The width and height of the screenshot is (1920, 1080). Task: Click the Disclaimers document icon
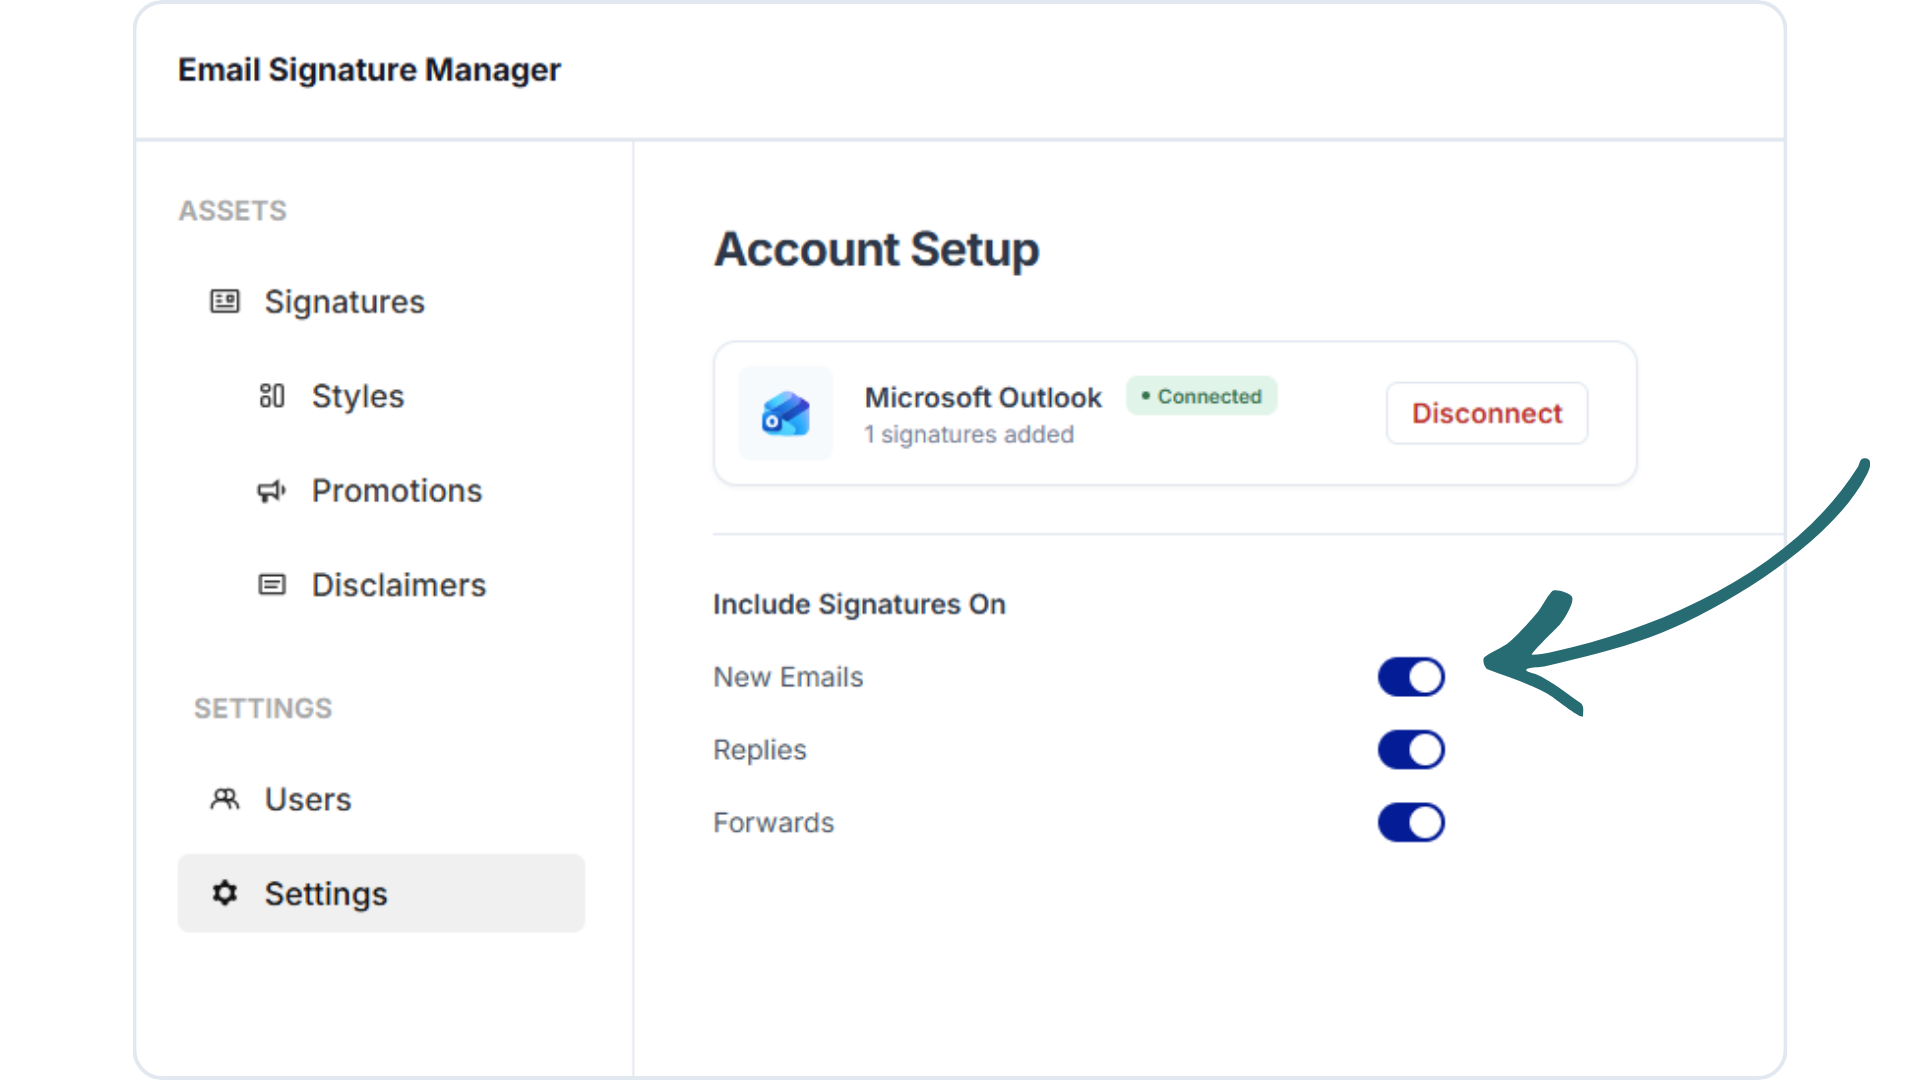[272, 585]
